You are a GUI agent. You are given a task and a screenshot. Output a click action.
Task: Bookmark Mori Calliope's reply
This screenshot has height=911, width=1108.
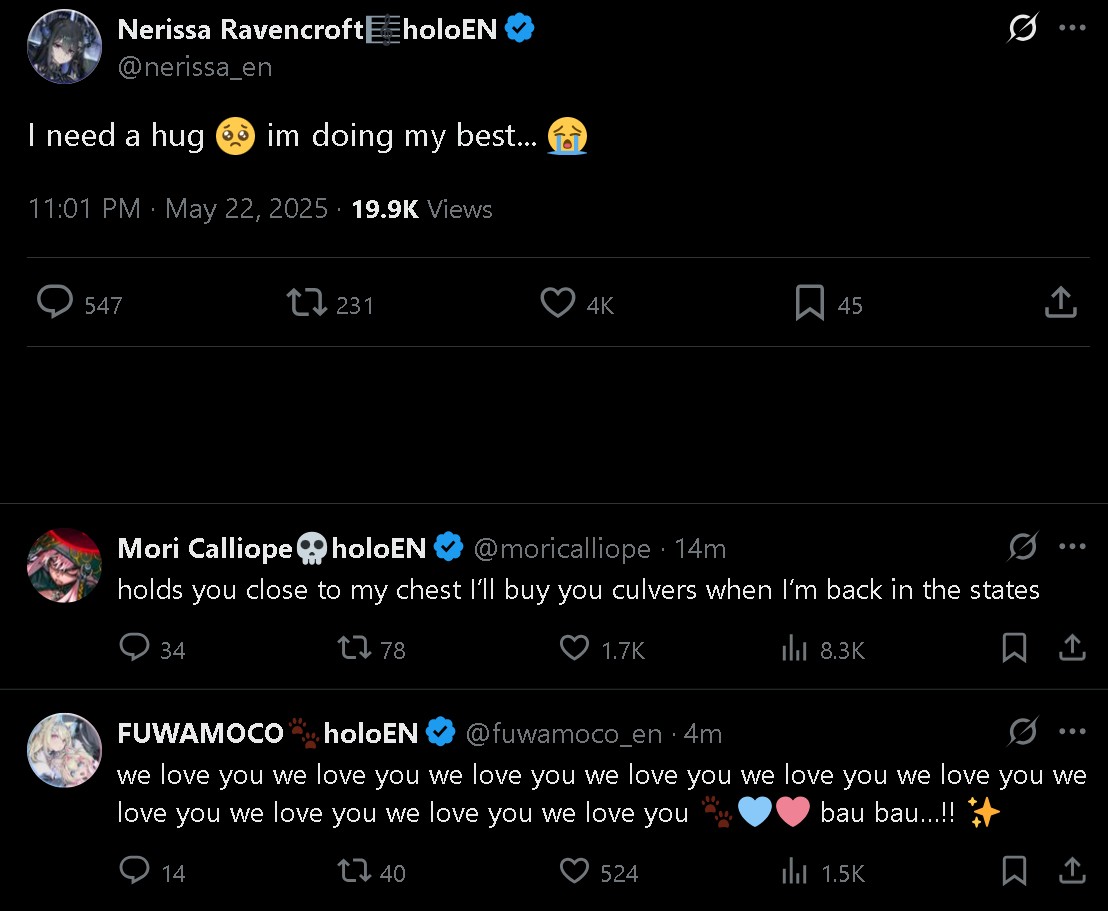point(1014,649)
